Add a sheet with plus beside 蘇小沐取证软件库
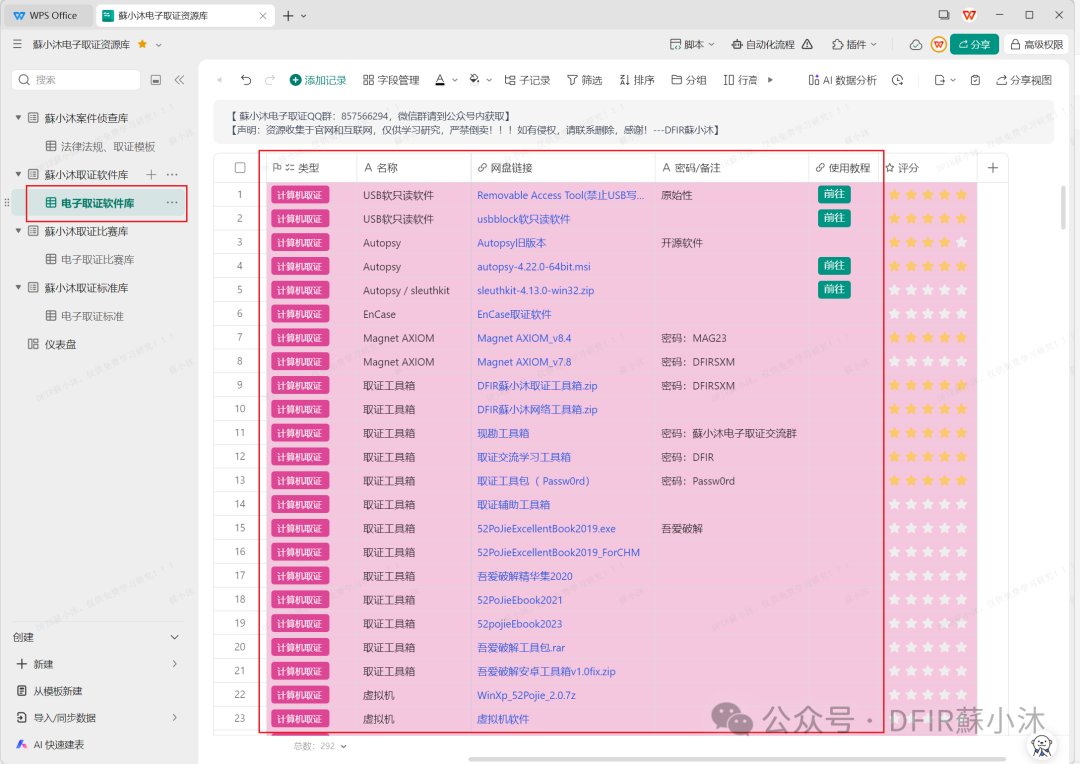 (x=151, y=174)
